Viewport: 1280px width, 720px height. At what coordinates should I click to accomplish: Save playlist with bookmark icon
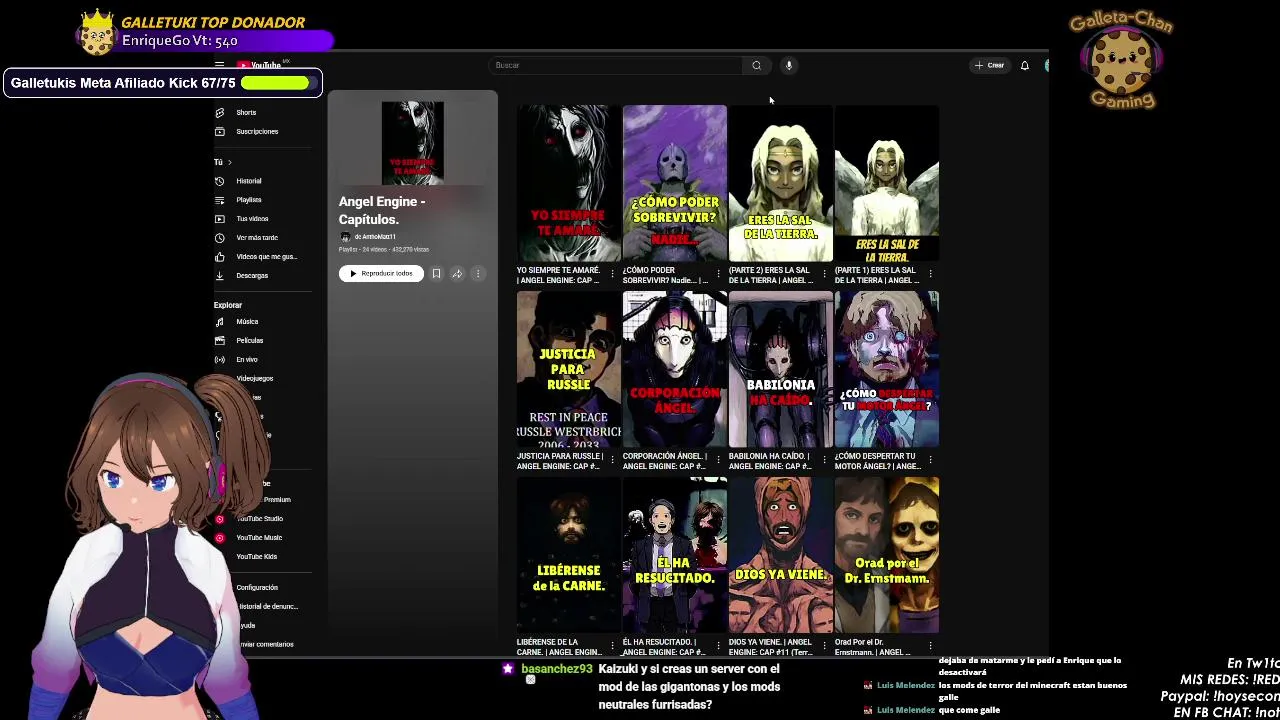click(436, 273)
